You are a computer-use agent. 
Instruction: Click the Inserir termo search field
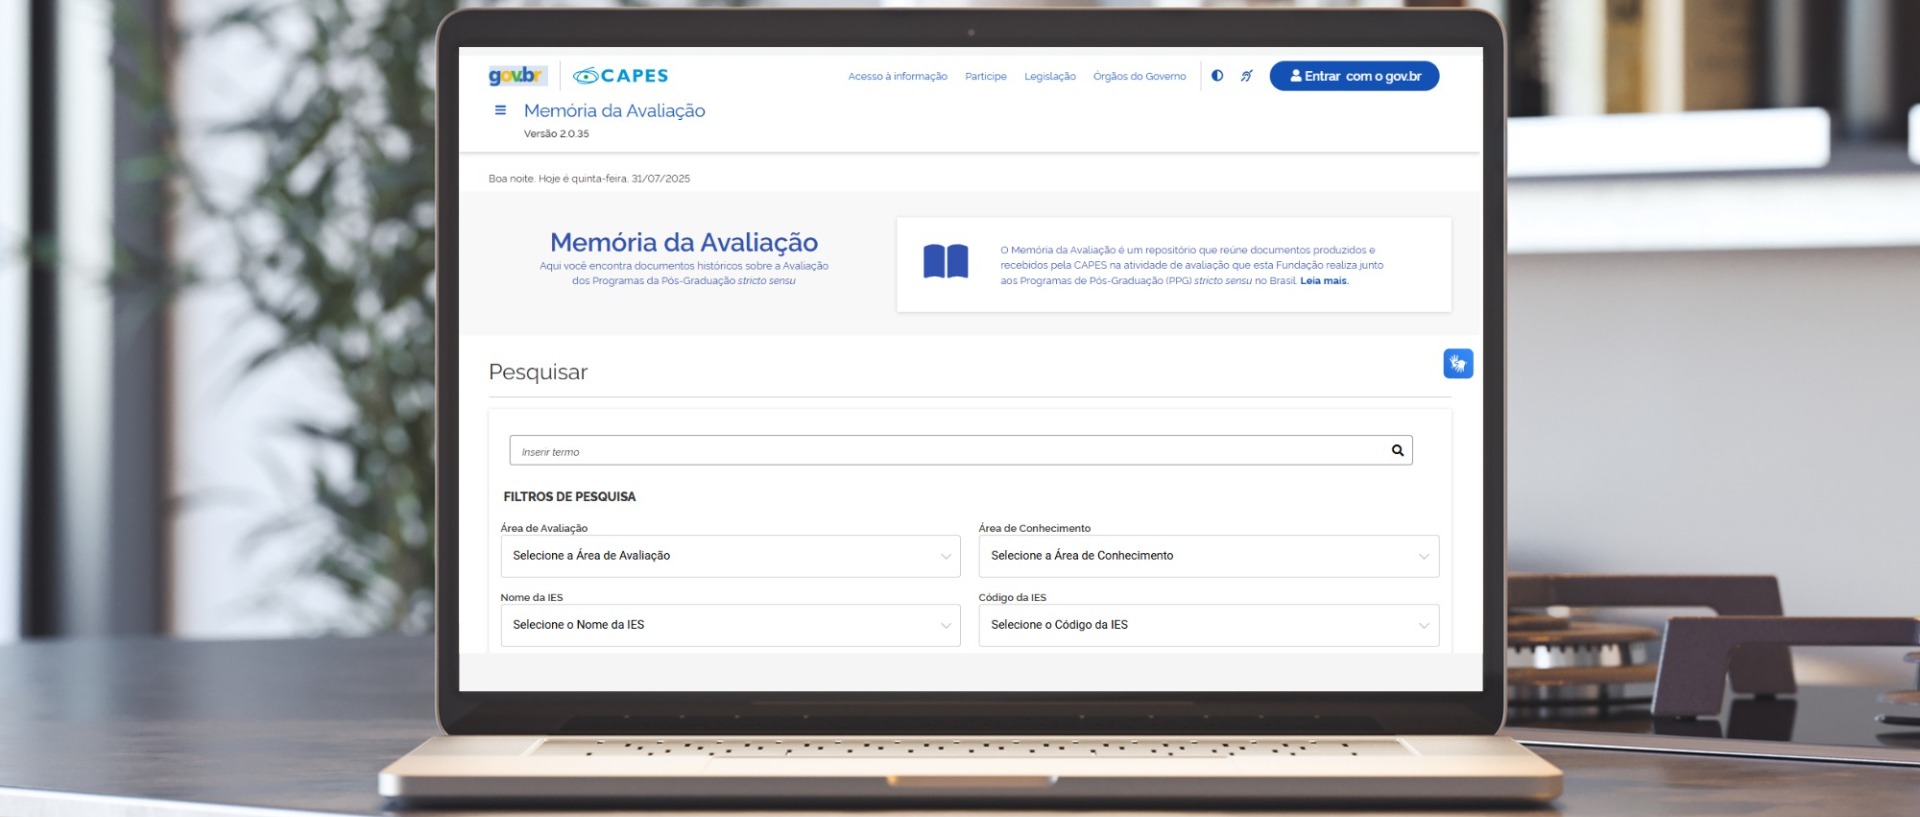coord(945,451)
